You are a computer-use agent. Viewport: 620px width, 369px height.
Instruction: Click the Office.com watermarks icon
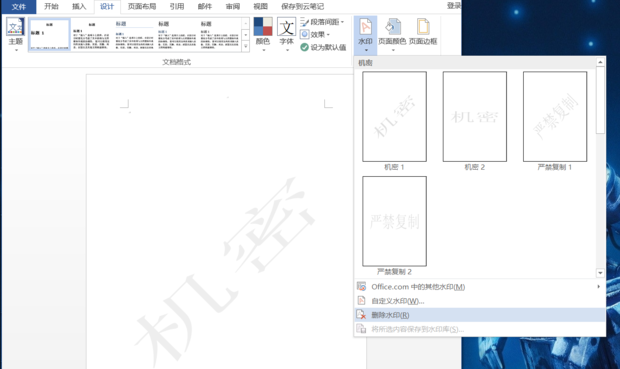click(x=361, y=286)
